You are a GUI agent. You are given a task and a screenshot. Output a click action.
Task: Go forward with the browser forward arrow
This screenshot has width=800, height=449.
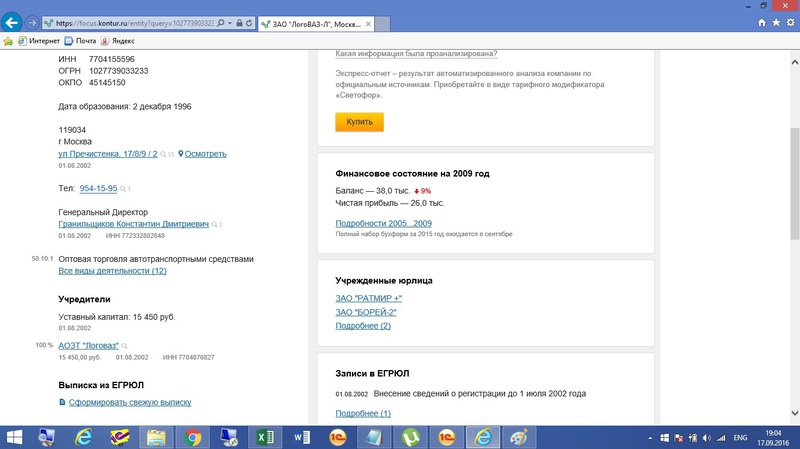tap(32, 23)
